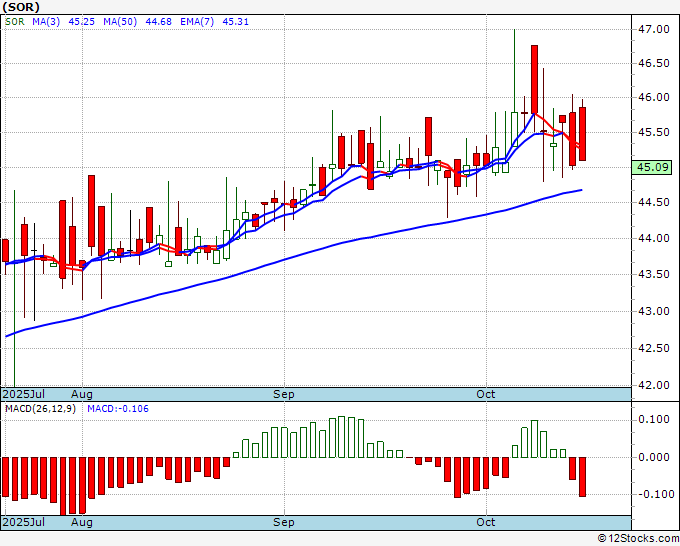This screenshot has width=680, height=546.
Task: Open the 12Stocks.com copyright link
Action: point(638,539)
